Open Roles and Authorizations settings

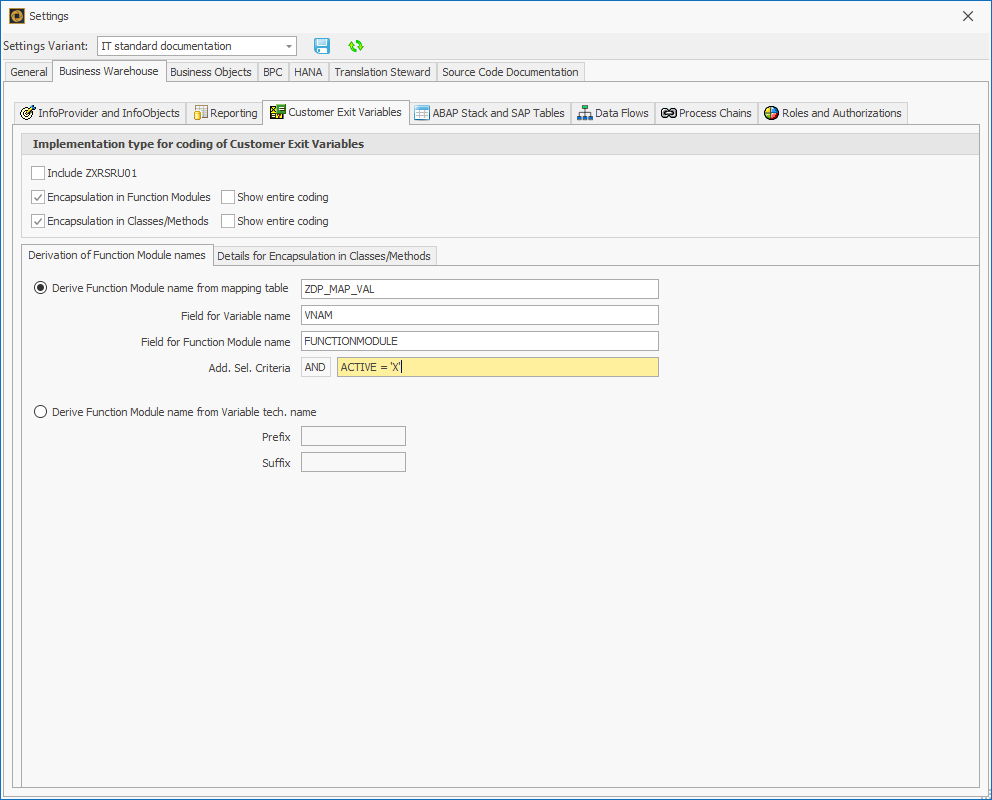point(832,113)
